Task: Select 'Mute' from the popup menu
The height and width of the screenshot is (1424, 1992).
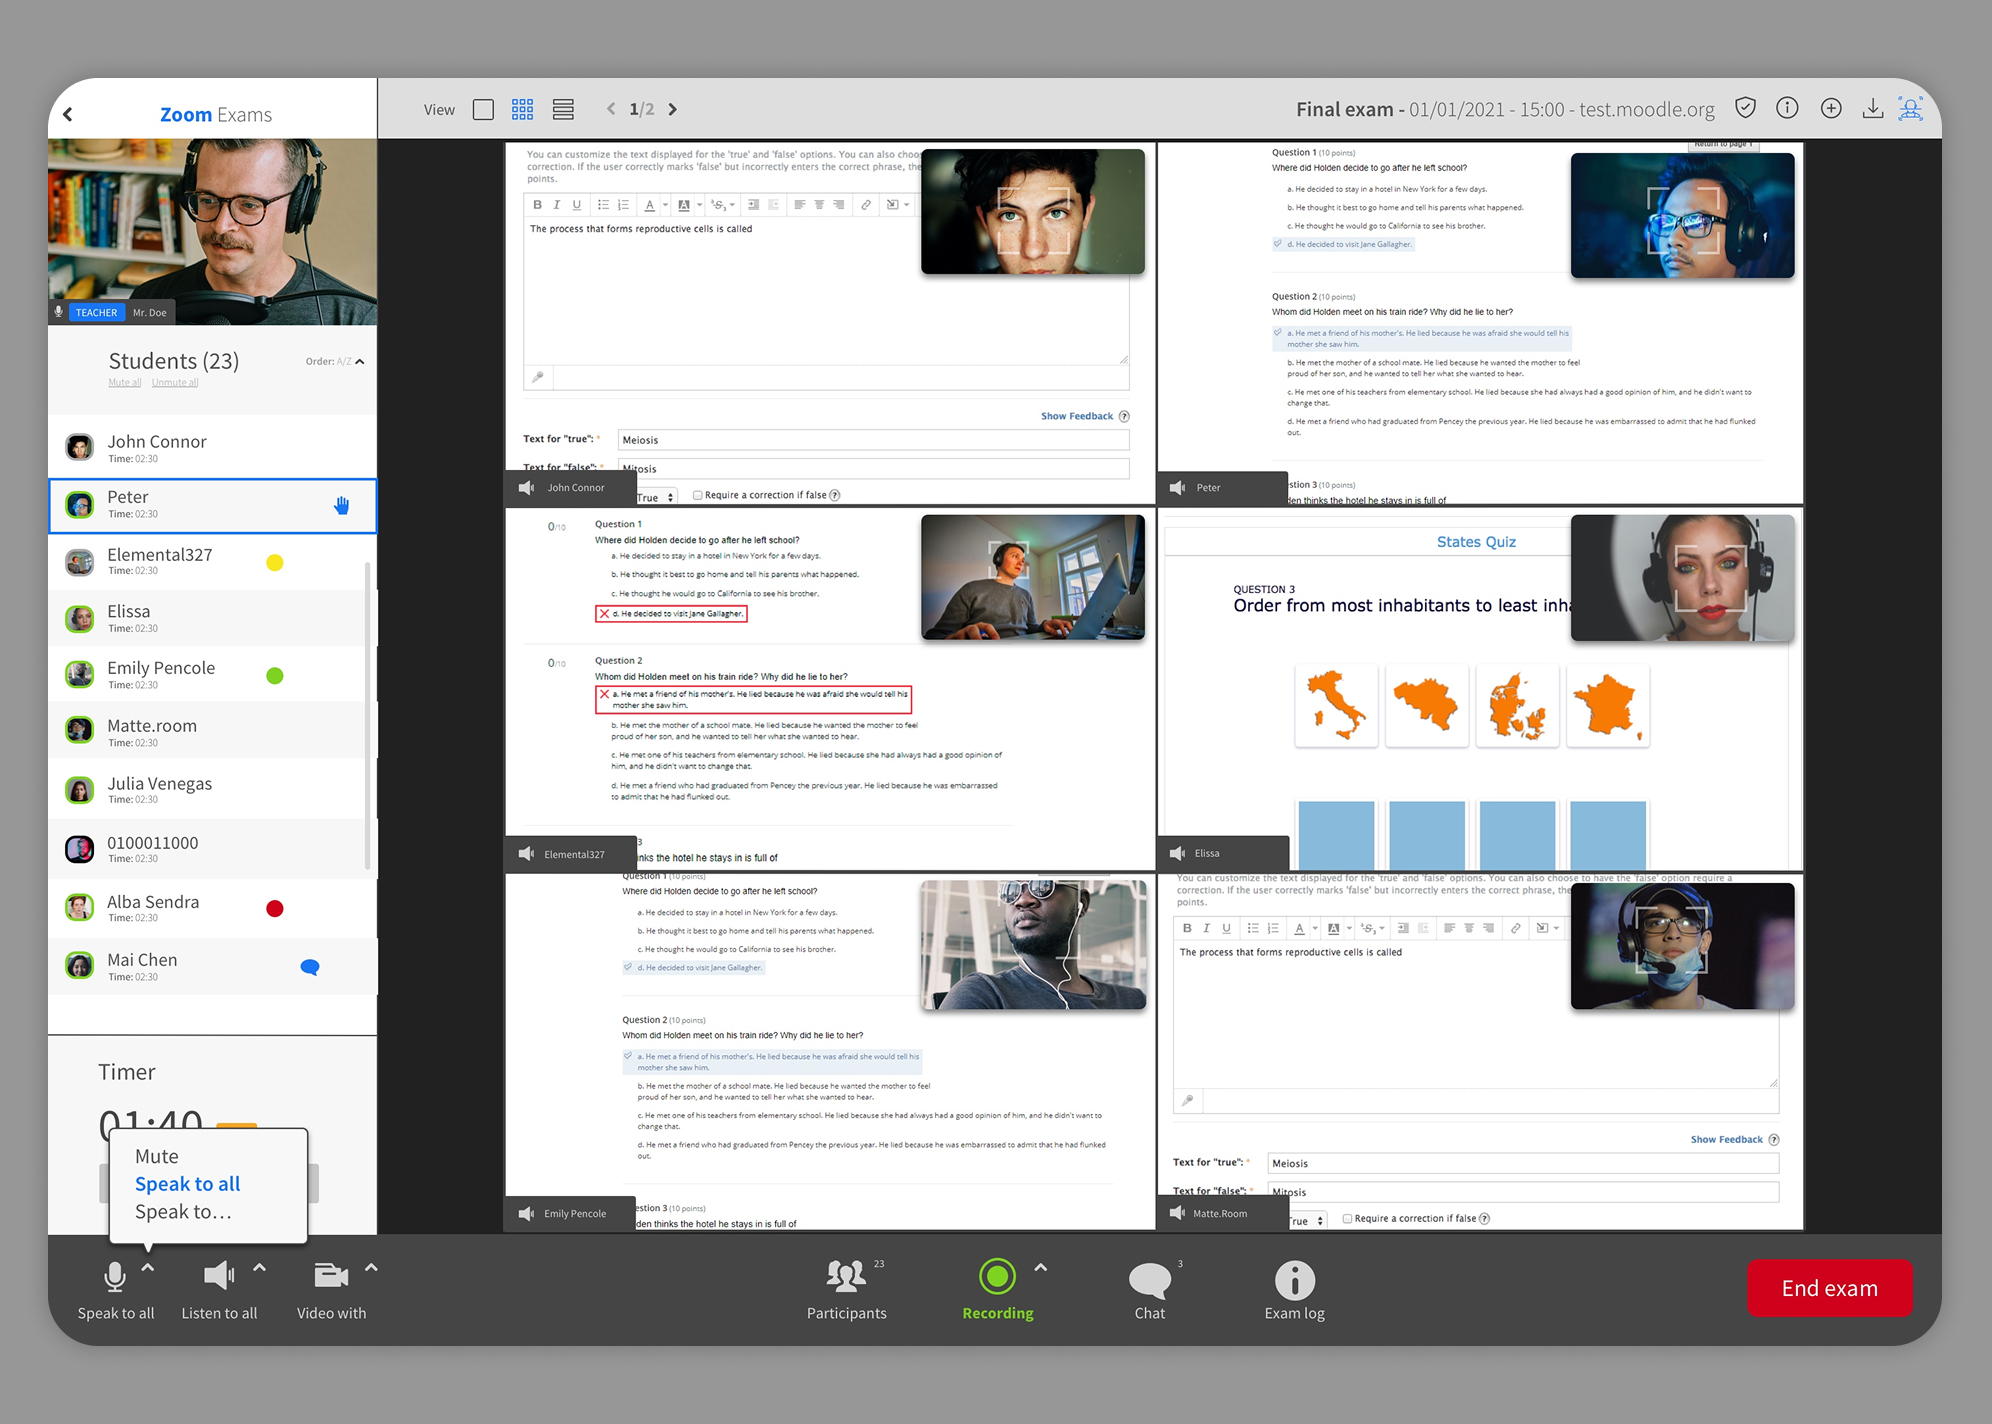Action: [x=157, y=1156]
